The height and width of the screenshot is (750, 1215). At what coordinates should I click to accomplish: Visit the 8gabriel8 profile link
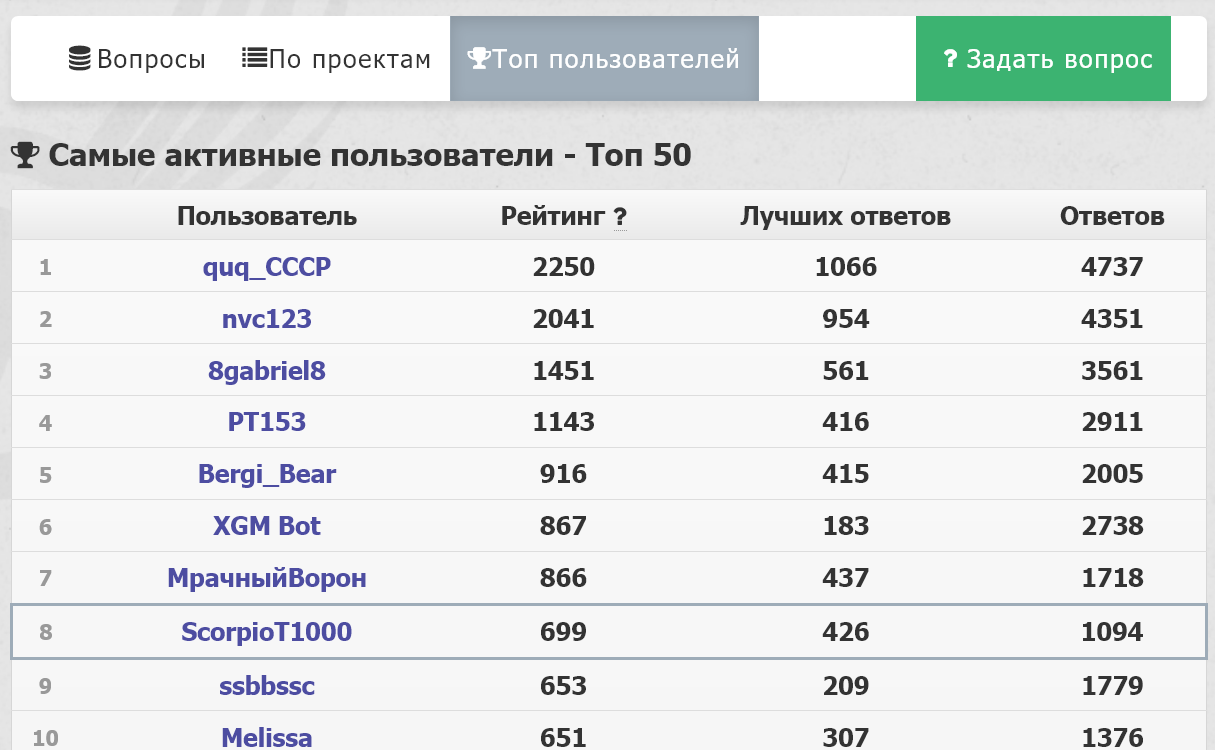click(267, 371)
